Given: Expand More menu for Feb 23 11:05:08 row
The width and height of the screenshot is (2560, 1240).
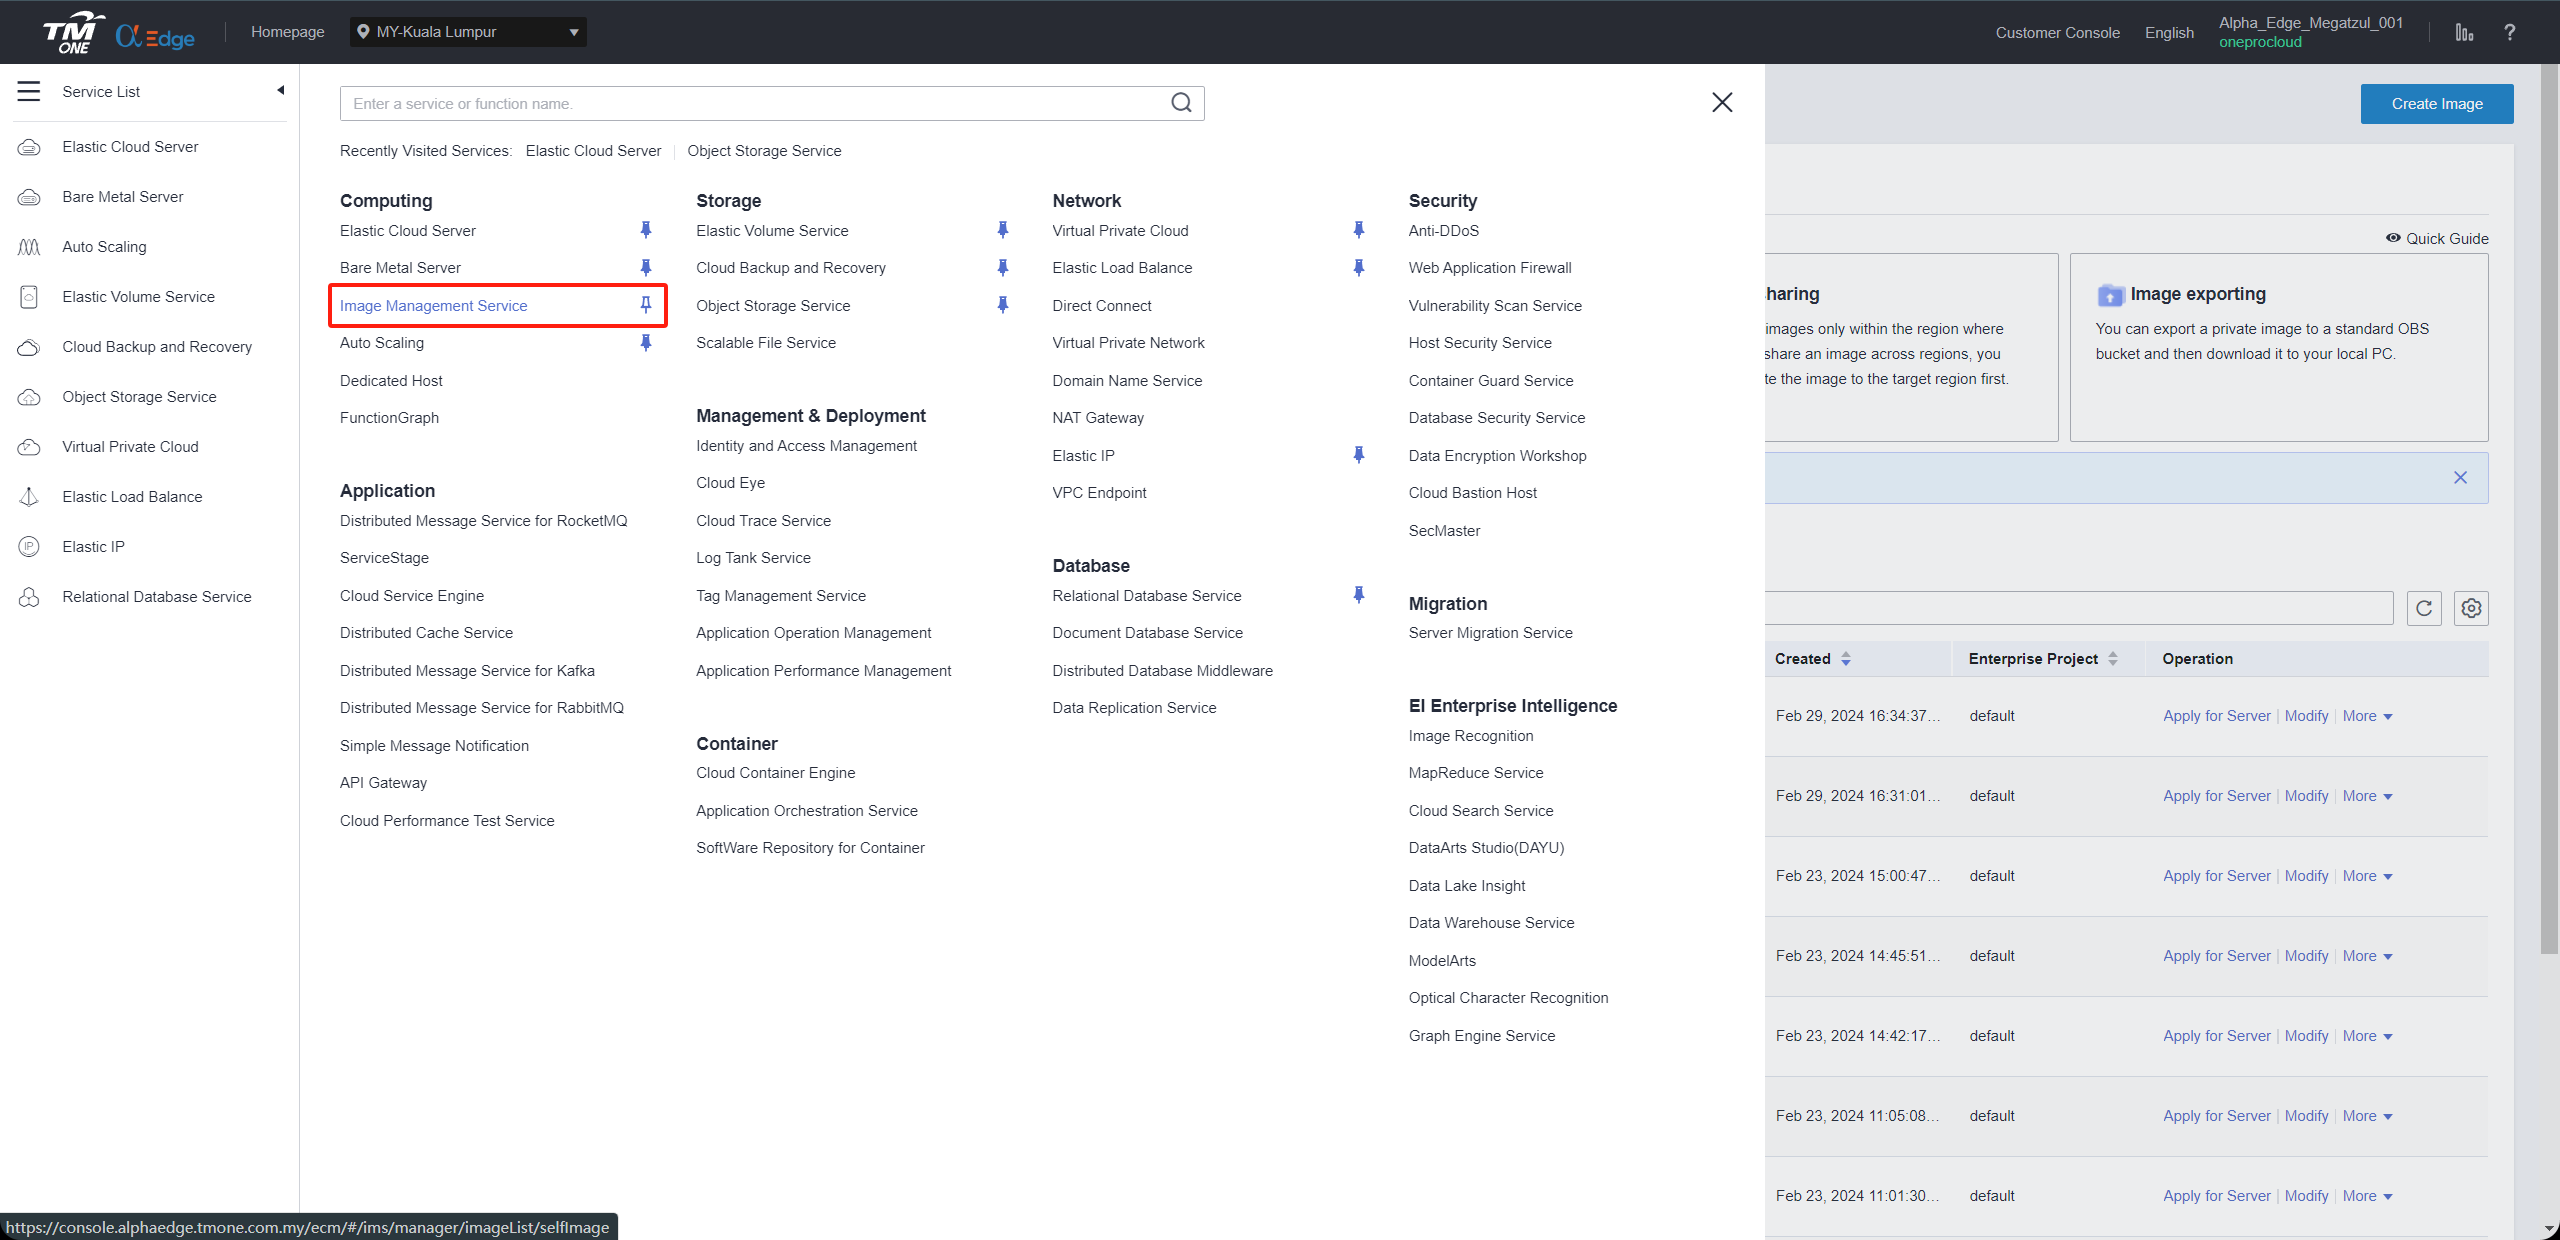Looking at the screenshot, I should click(2367, 1116).
